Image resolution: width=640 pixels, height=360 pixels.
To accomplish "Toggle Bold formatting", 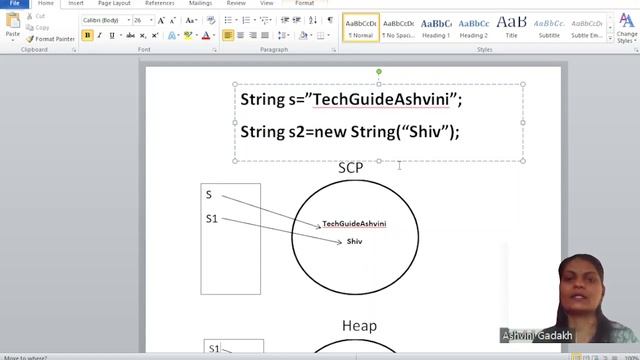I will click(x=87, y=36).
